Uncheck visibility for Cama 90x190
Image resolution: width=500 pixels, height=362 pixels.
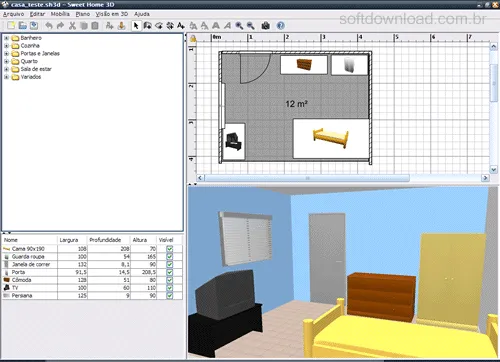(x=170, y=249)
